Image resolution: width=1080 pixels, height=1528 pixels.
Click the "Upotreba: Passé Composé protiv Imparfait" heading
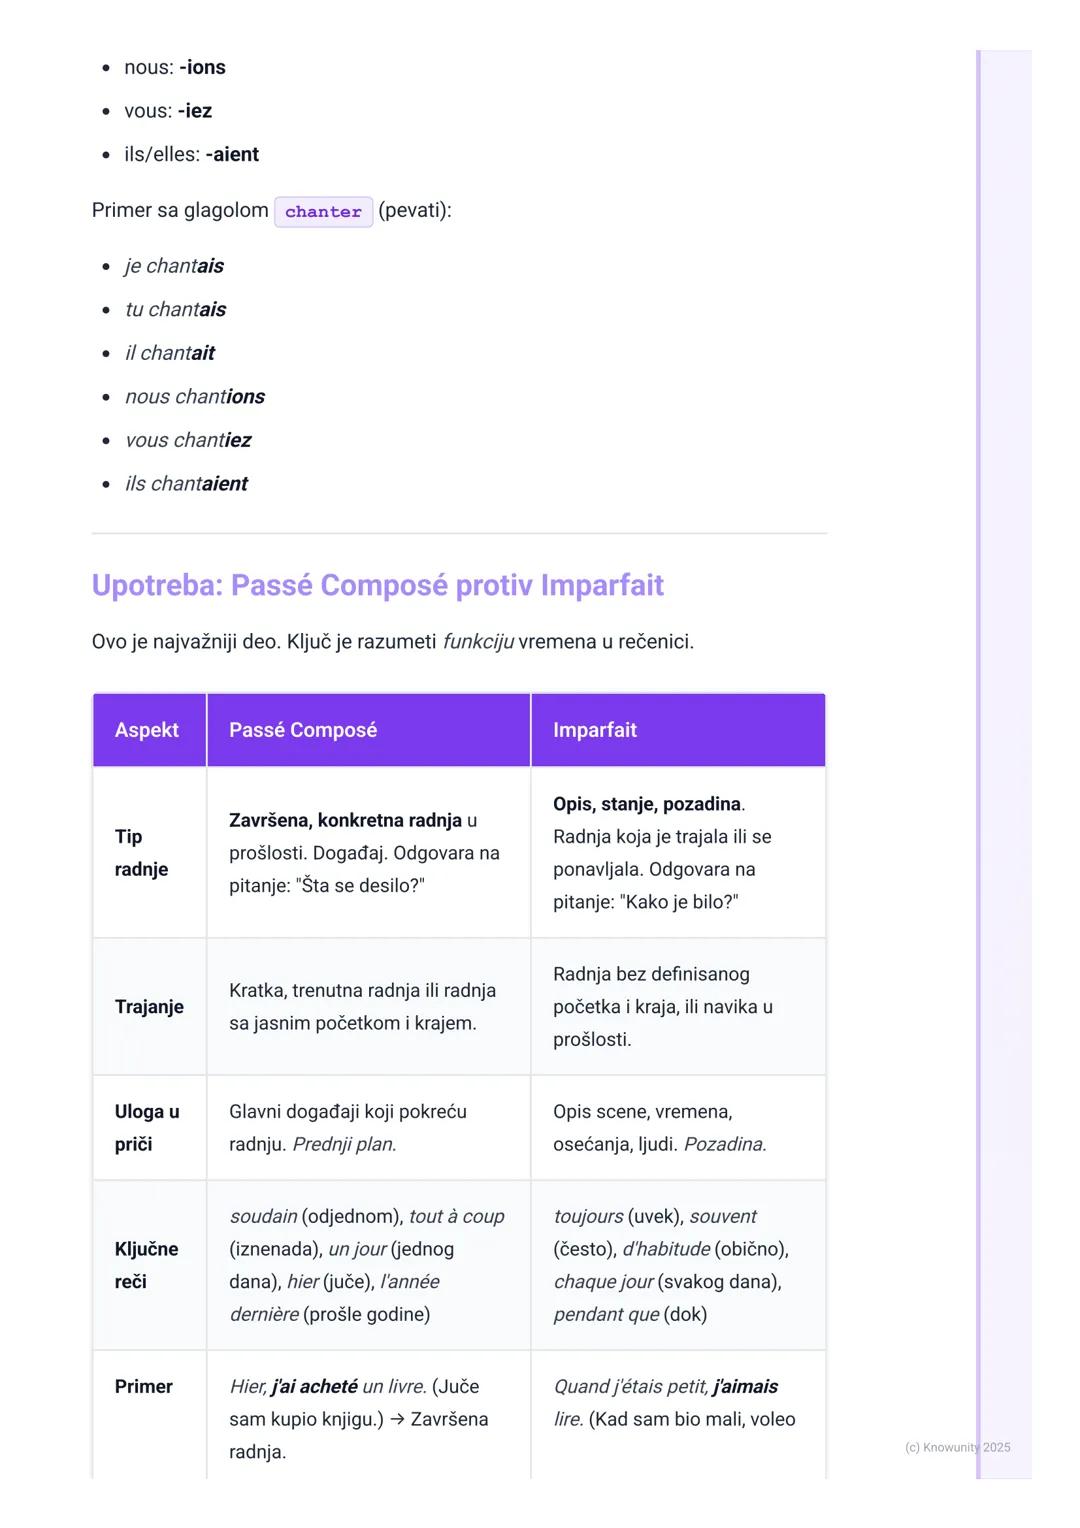tap(377, 585)
